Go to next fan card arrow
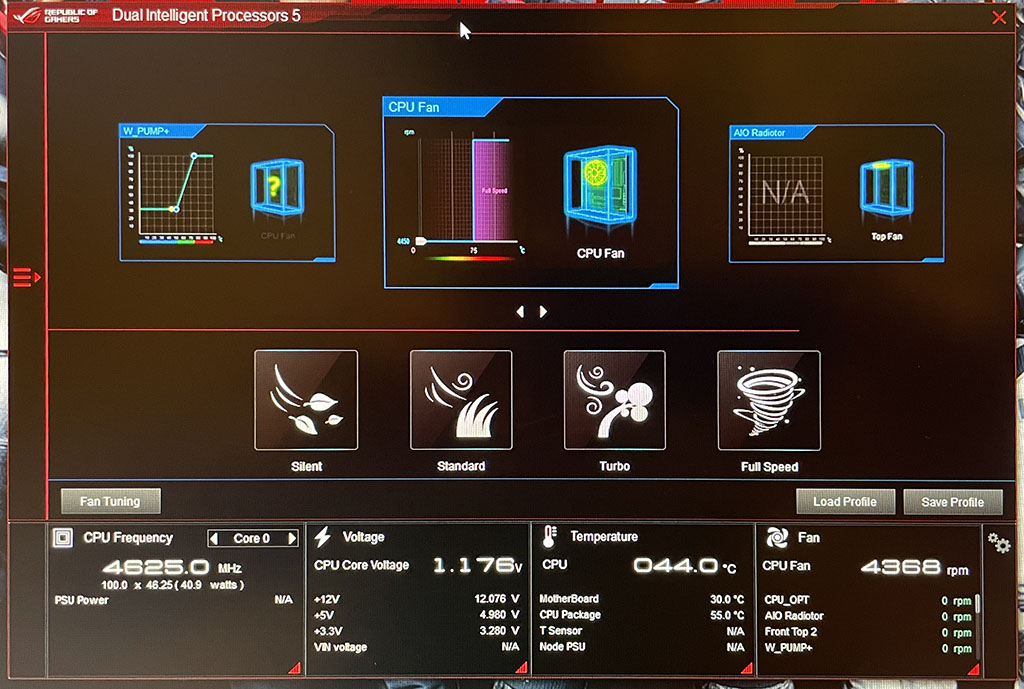This screenshot has width=1024, height=689. (543, 312)
